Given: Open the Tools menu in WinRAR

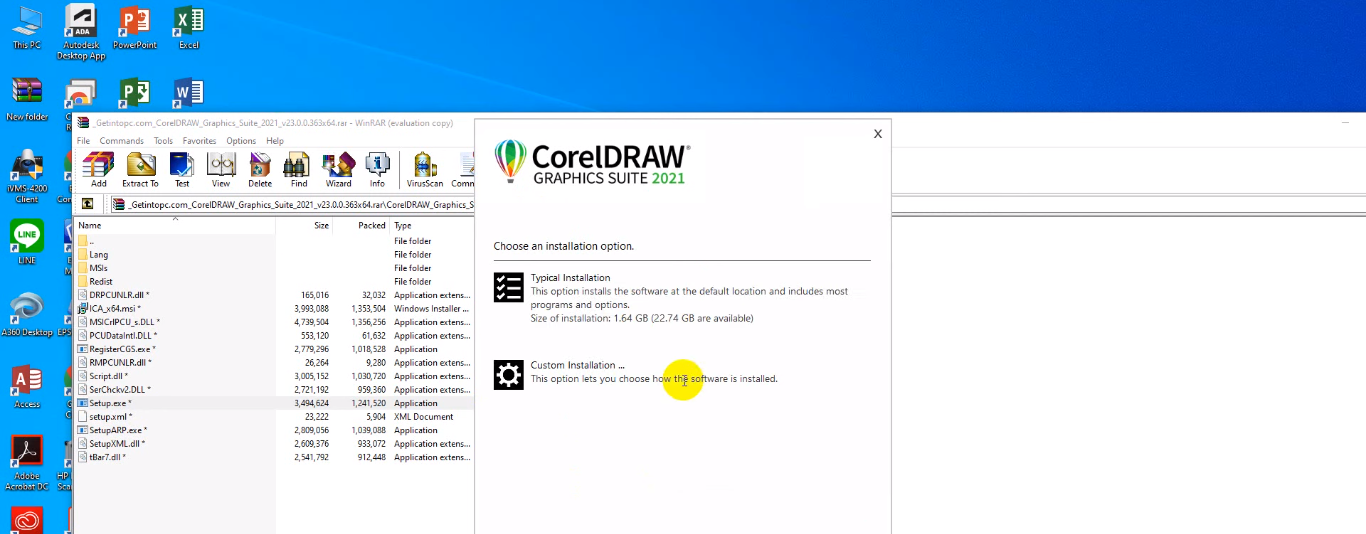Looking at the screenshot, I should pos(163,141).
